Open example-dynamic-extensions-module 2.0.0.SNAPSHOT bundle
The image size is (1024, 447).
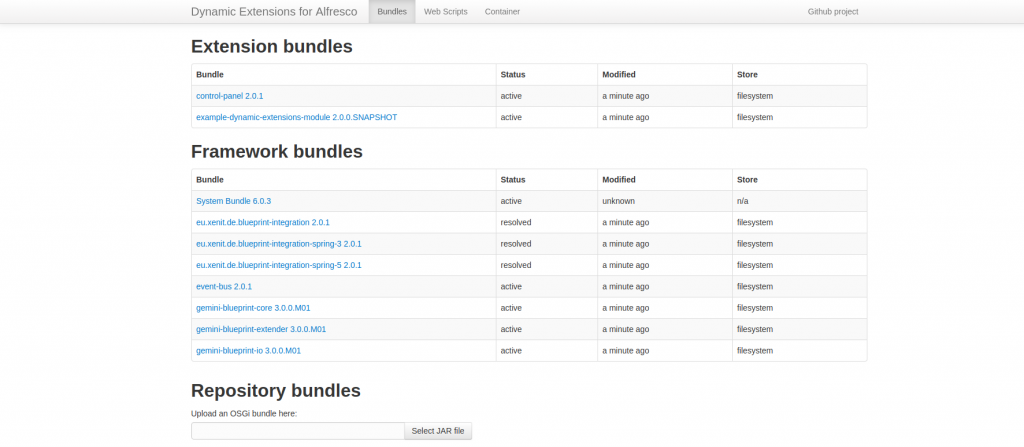click(x=296, y=118)
